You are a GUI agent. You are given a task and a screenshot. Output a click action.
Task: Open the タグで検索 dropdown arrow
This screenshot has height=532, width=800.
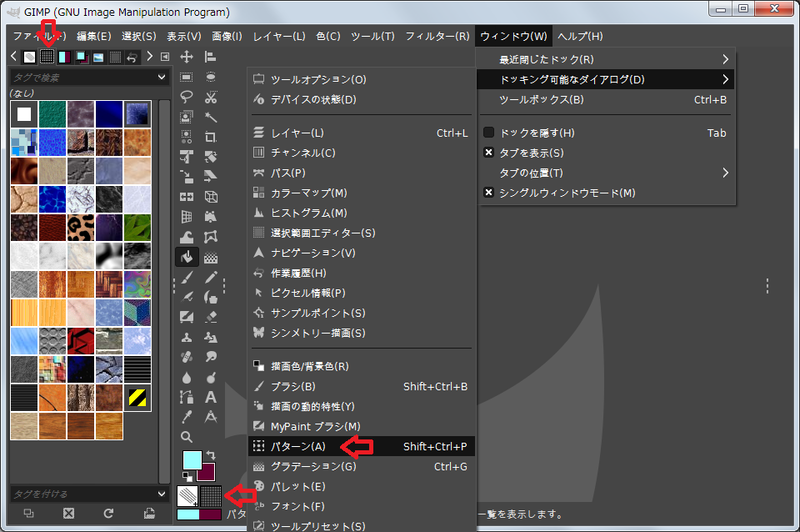point(161,77)
